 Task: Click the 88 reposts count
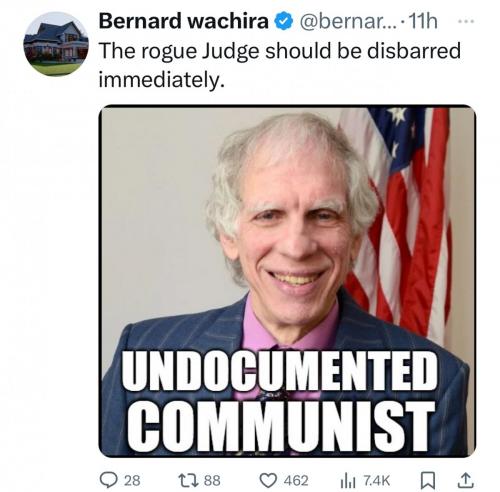click(212, 481)
